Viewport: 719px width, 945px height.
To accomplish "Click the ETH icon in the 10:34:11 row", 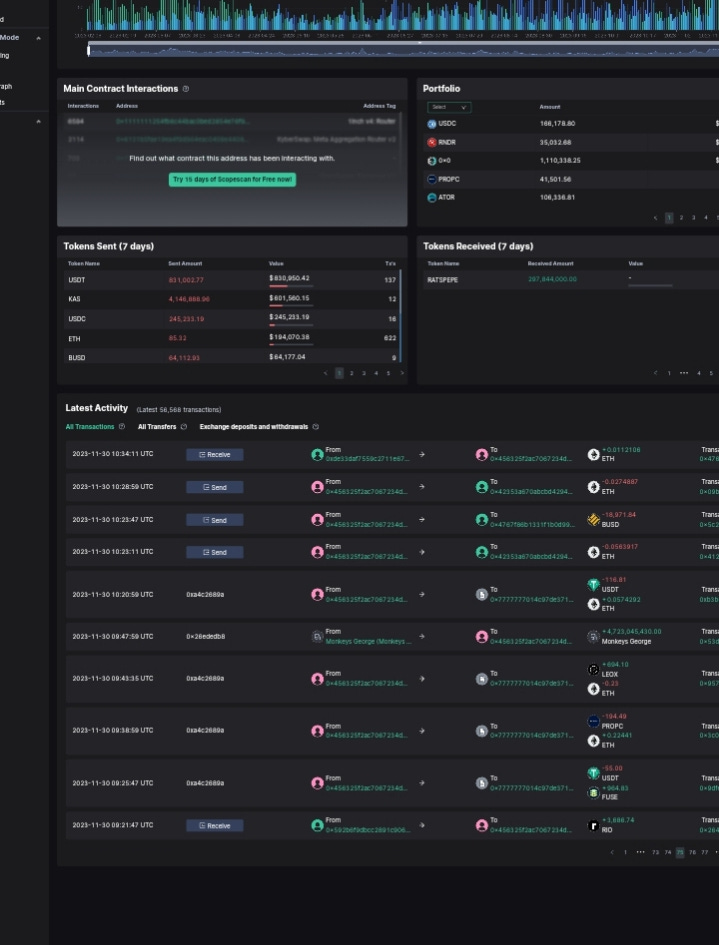I will pos(594,454).
